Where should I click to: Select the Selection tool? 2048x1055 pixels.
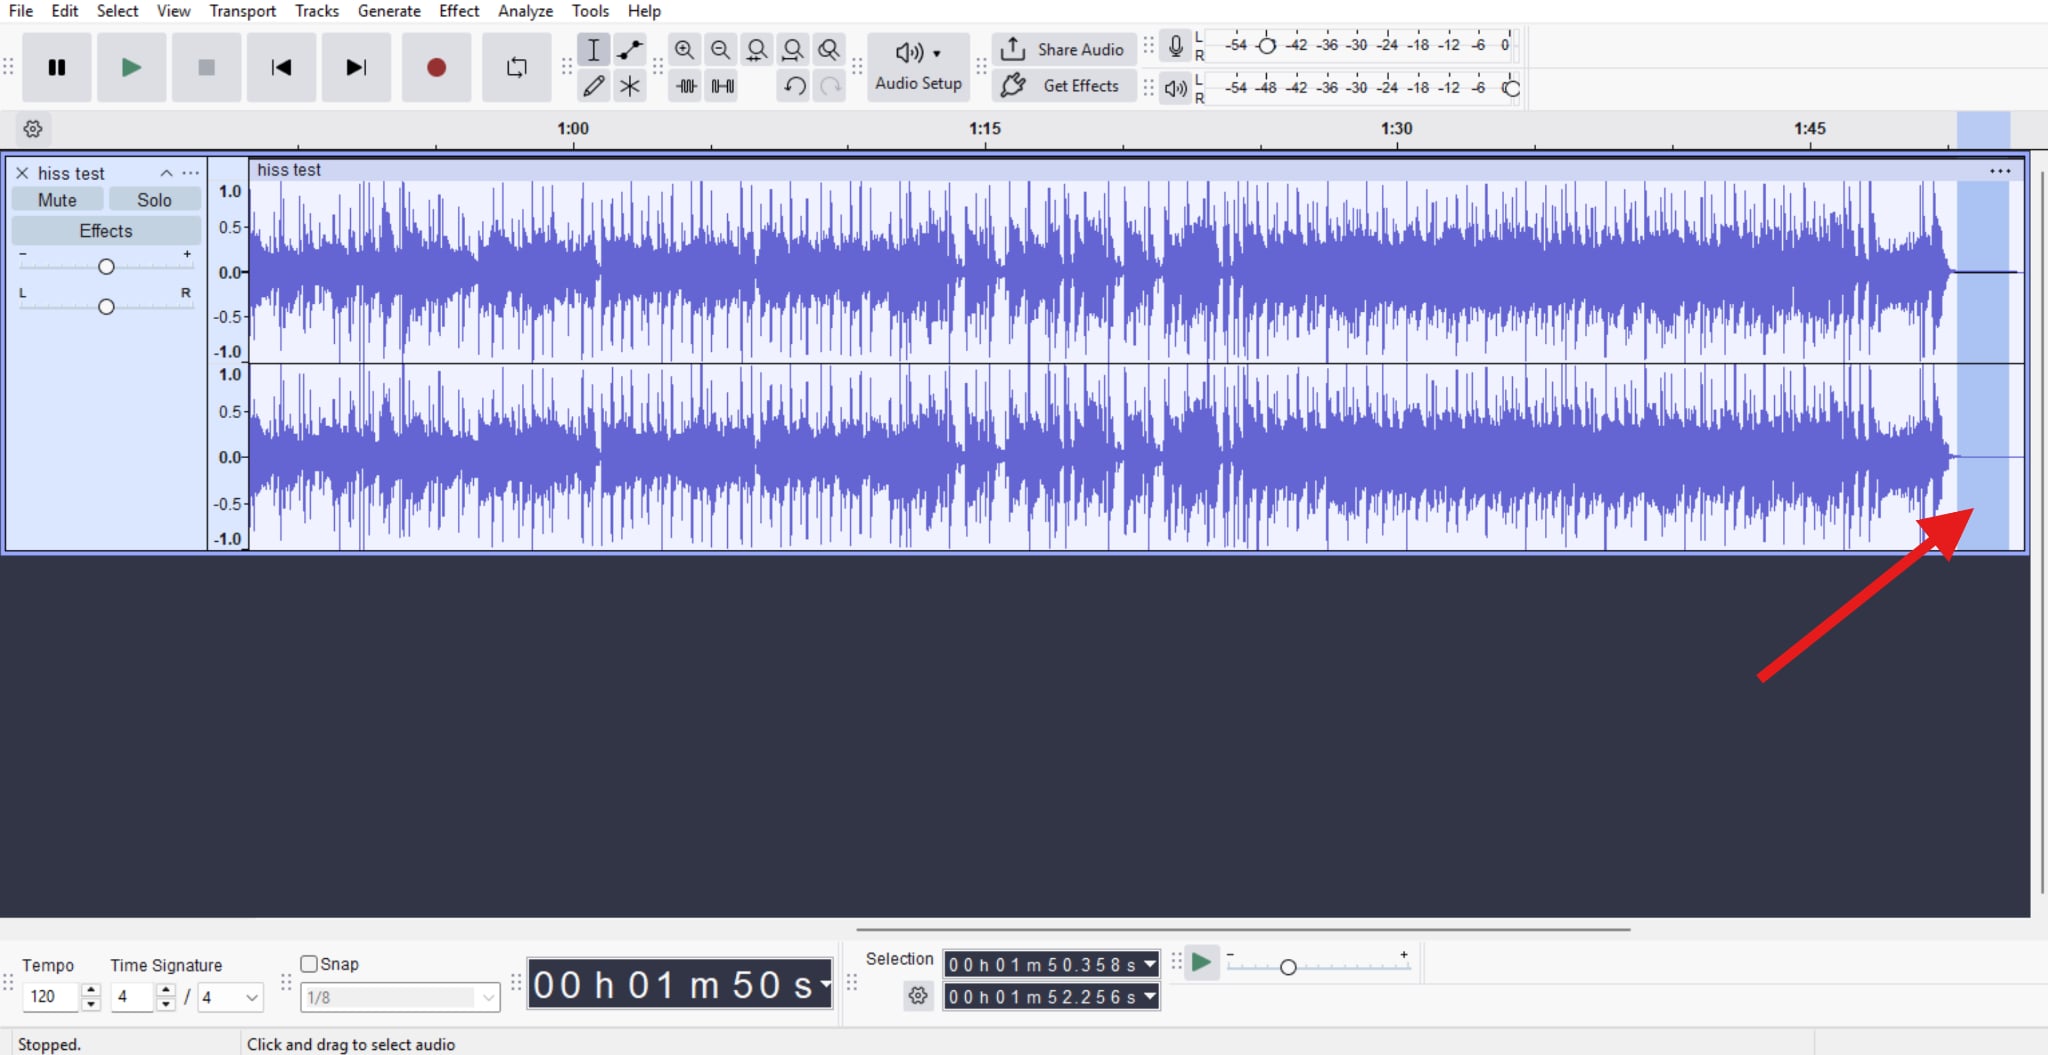tap(594, 49)
